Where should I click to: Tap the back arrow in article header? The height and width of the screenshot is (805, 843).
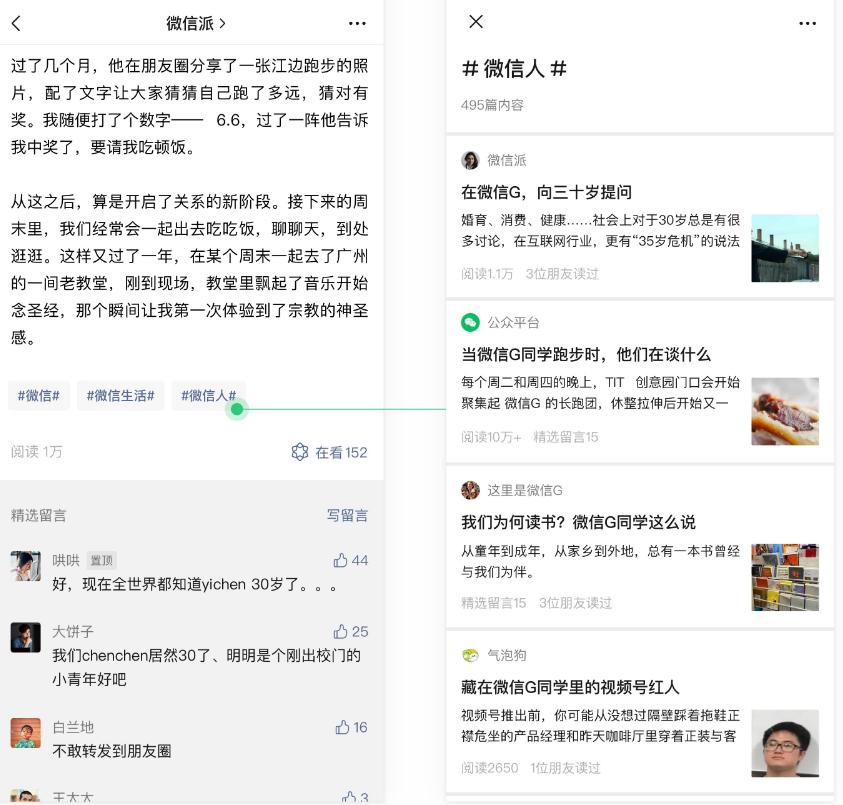point(16,23)
